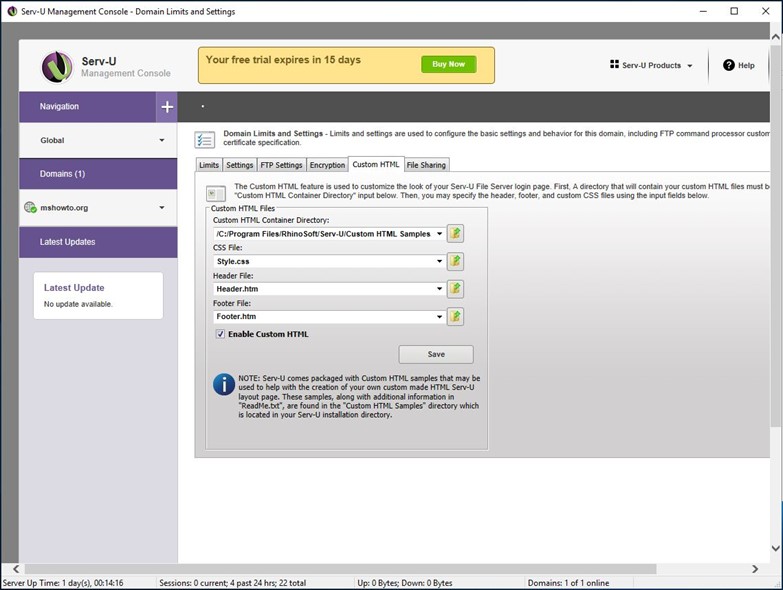Expand the Global navigation section
Screen dimensions: 783x590
tap(162, 140)
